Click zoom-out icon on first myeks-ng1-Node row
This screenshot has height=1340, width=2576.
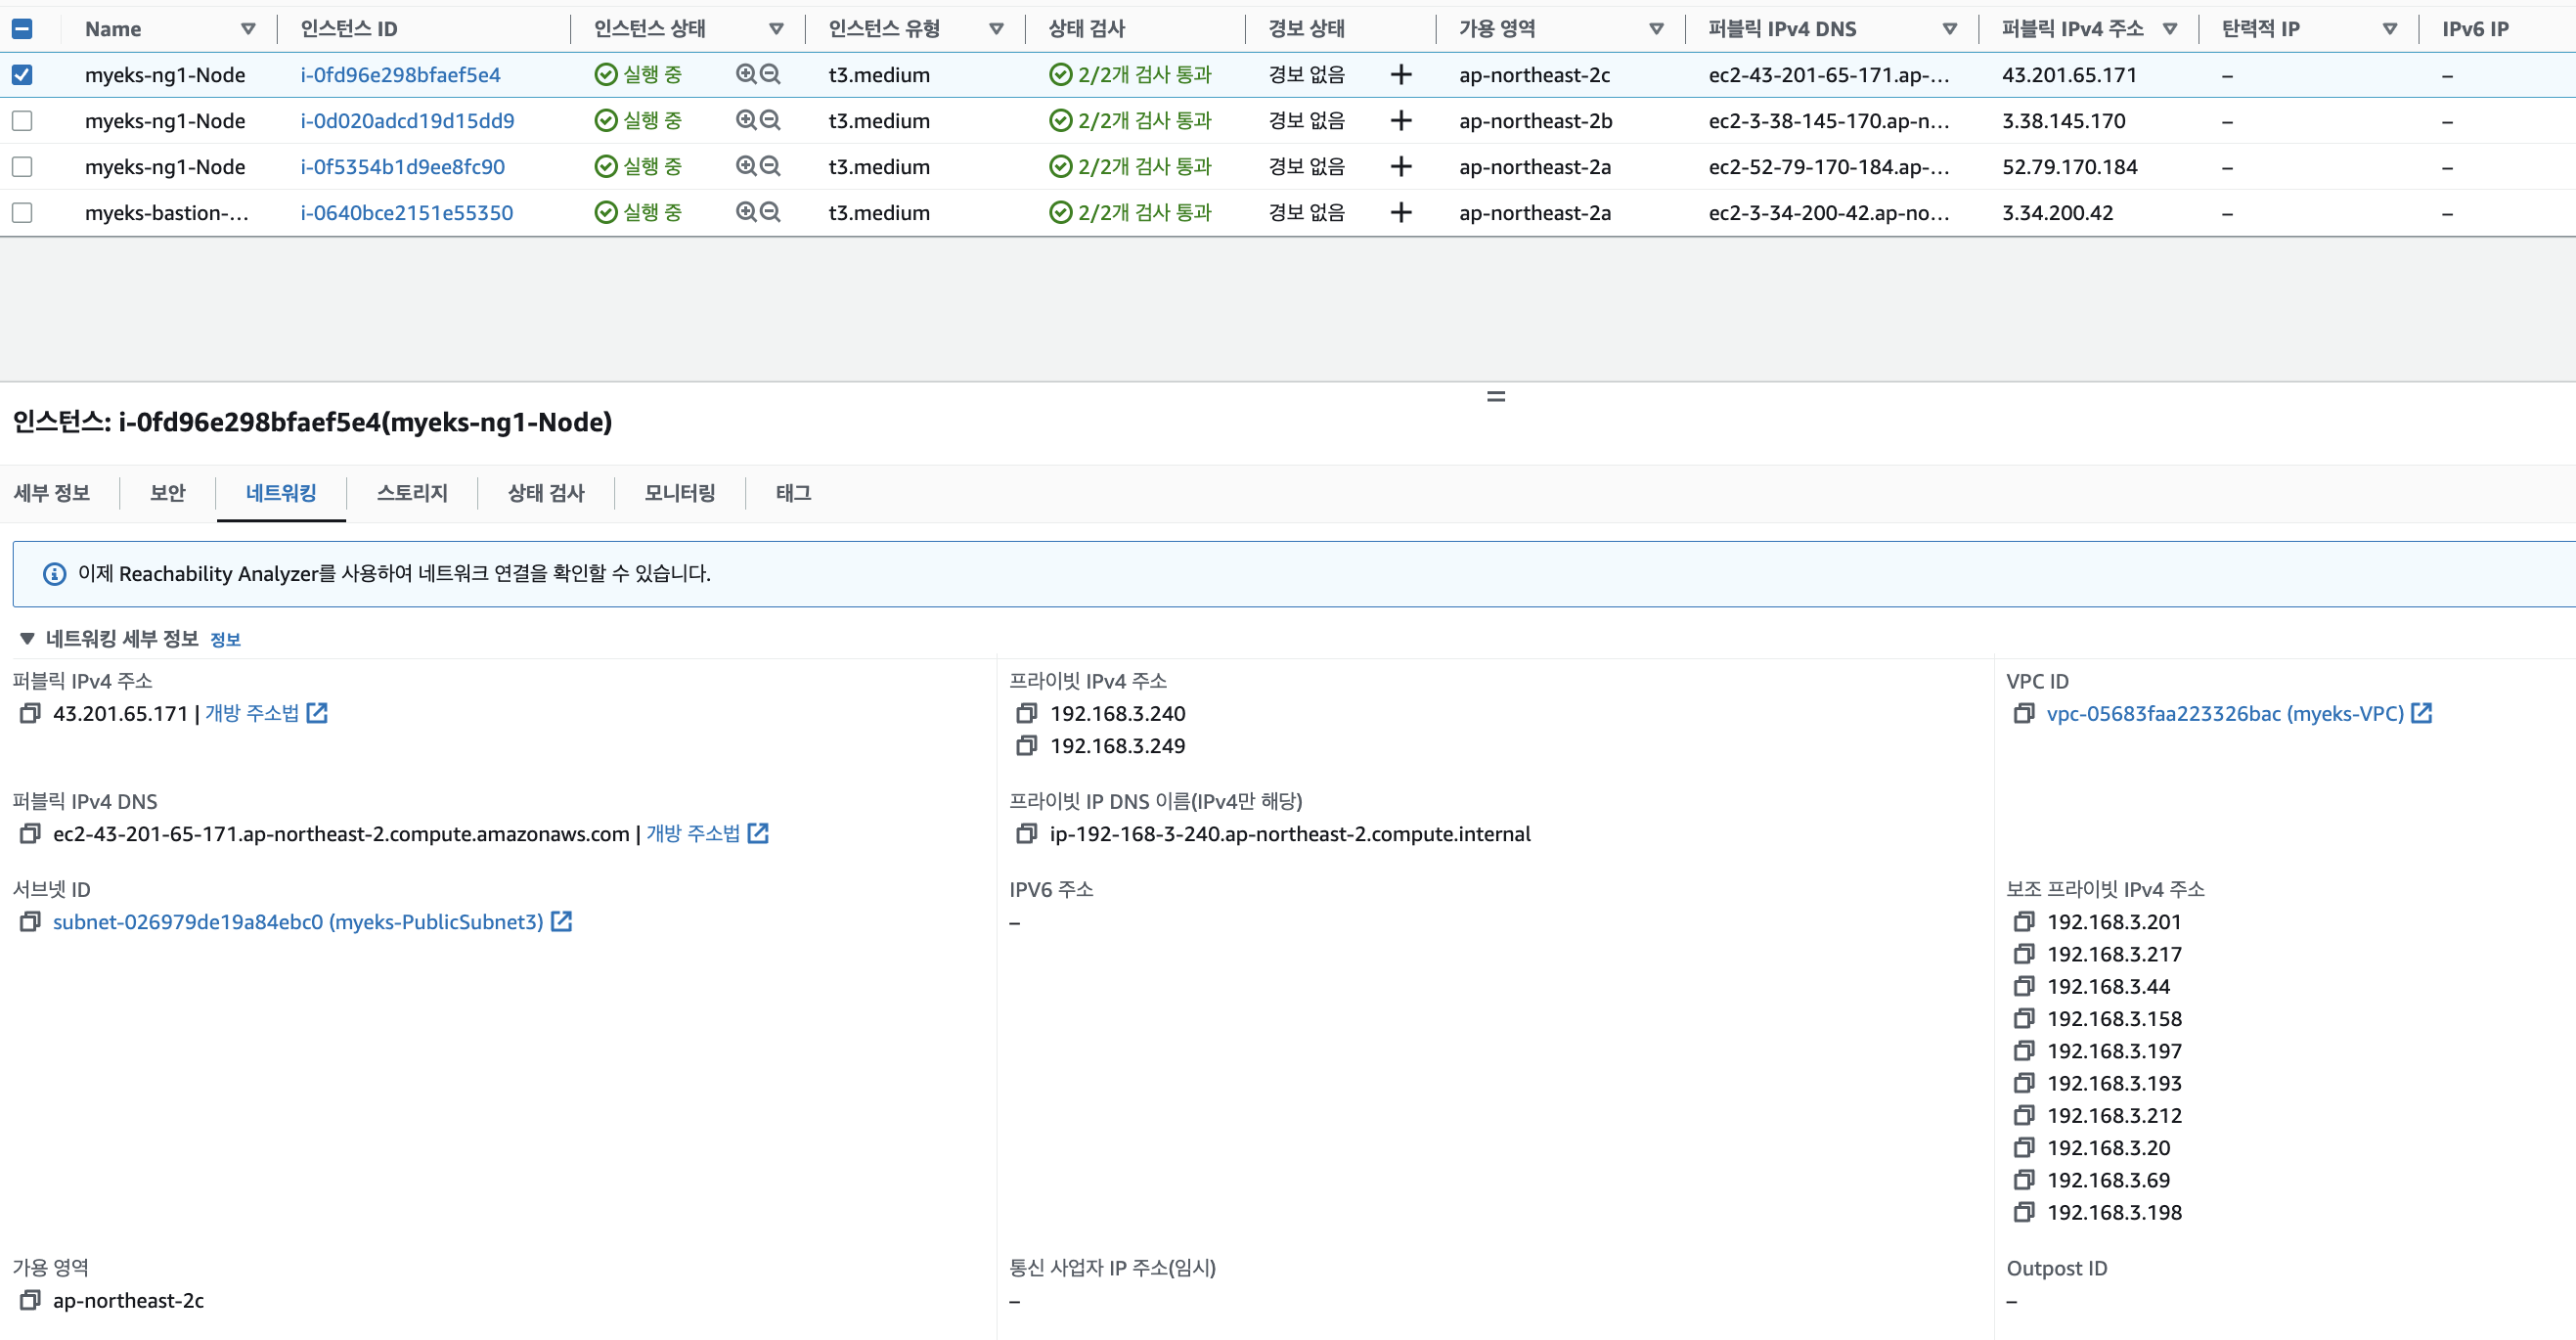coord(770,74)
